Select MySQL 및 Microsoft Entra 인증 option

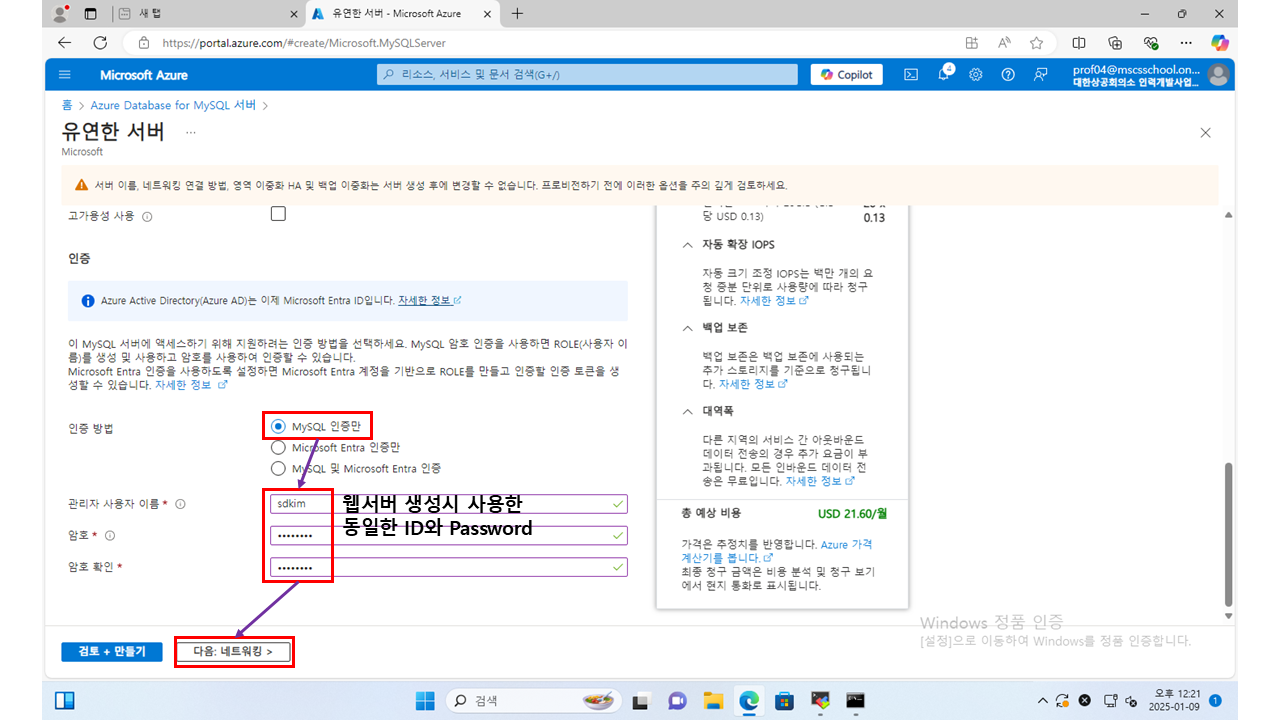point(278,468)
